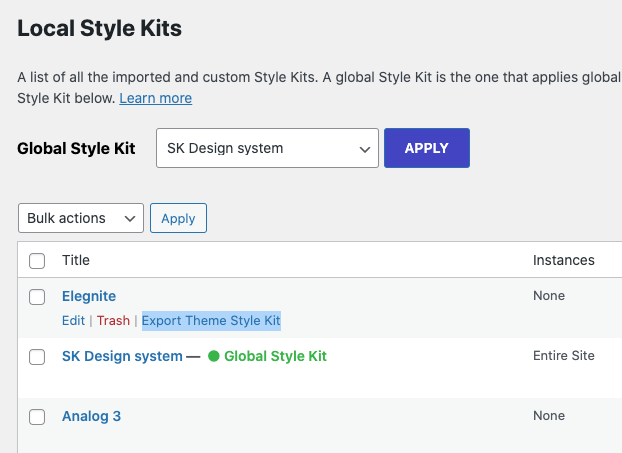Click Entire Site in SK Design system row
Viewport: 622px width, 453px height.
(564, 355)
